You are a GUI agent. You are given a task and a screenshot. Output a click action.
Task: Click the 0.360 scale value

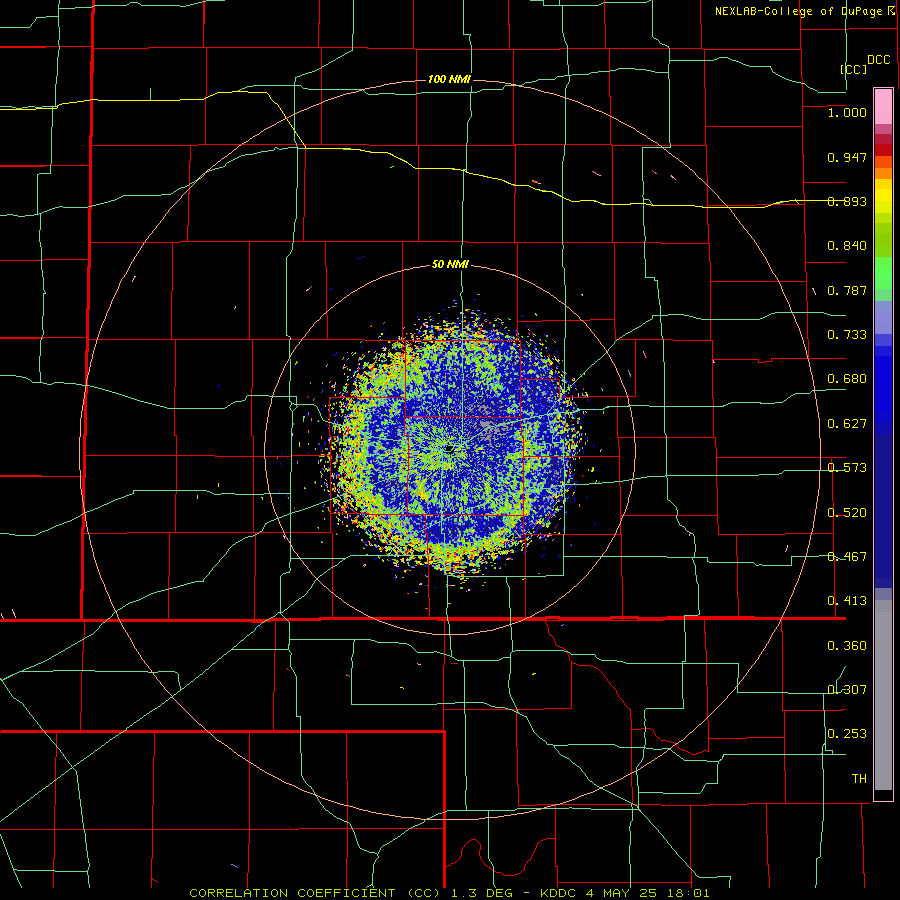847,646
